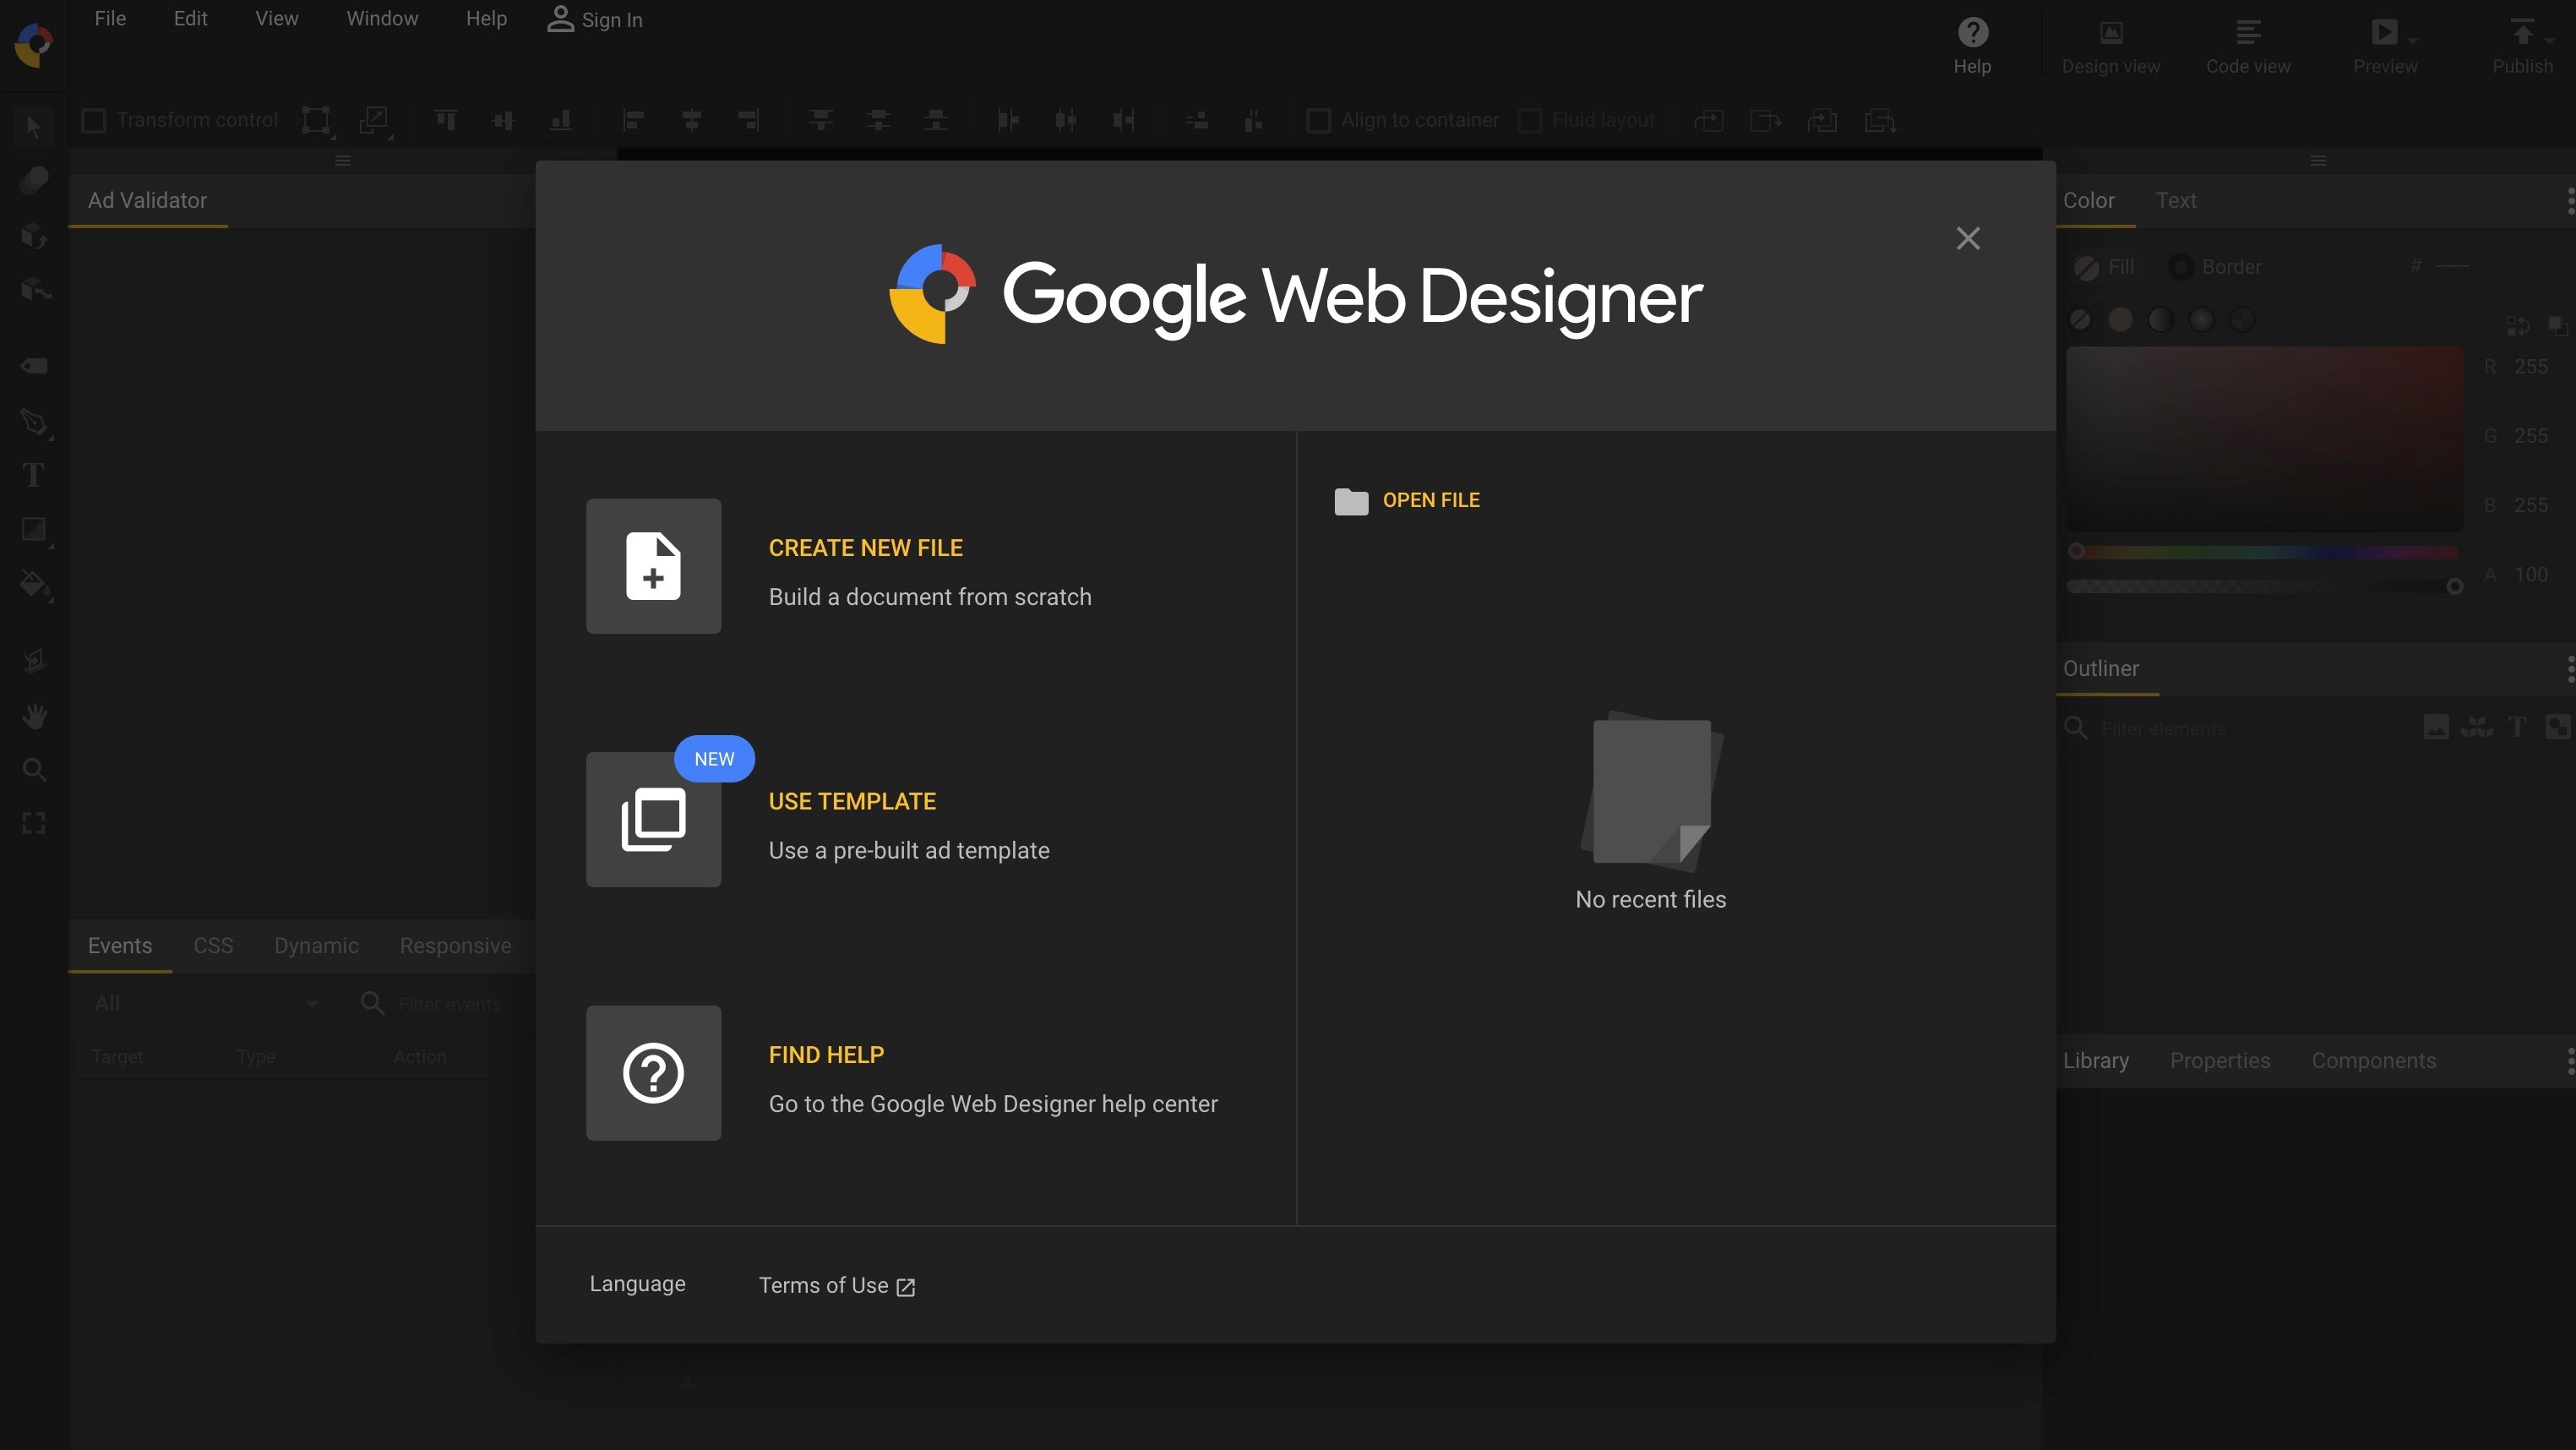
Task: Click the OPEN FILE label
Action: pyautogui.click(x=1431, y=500)
